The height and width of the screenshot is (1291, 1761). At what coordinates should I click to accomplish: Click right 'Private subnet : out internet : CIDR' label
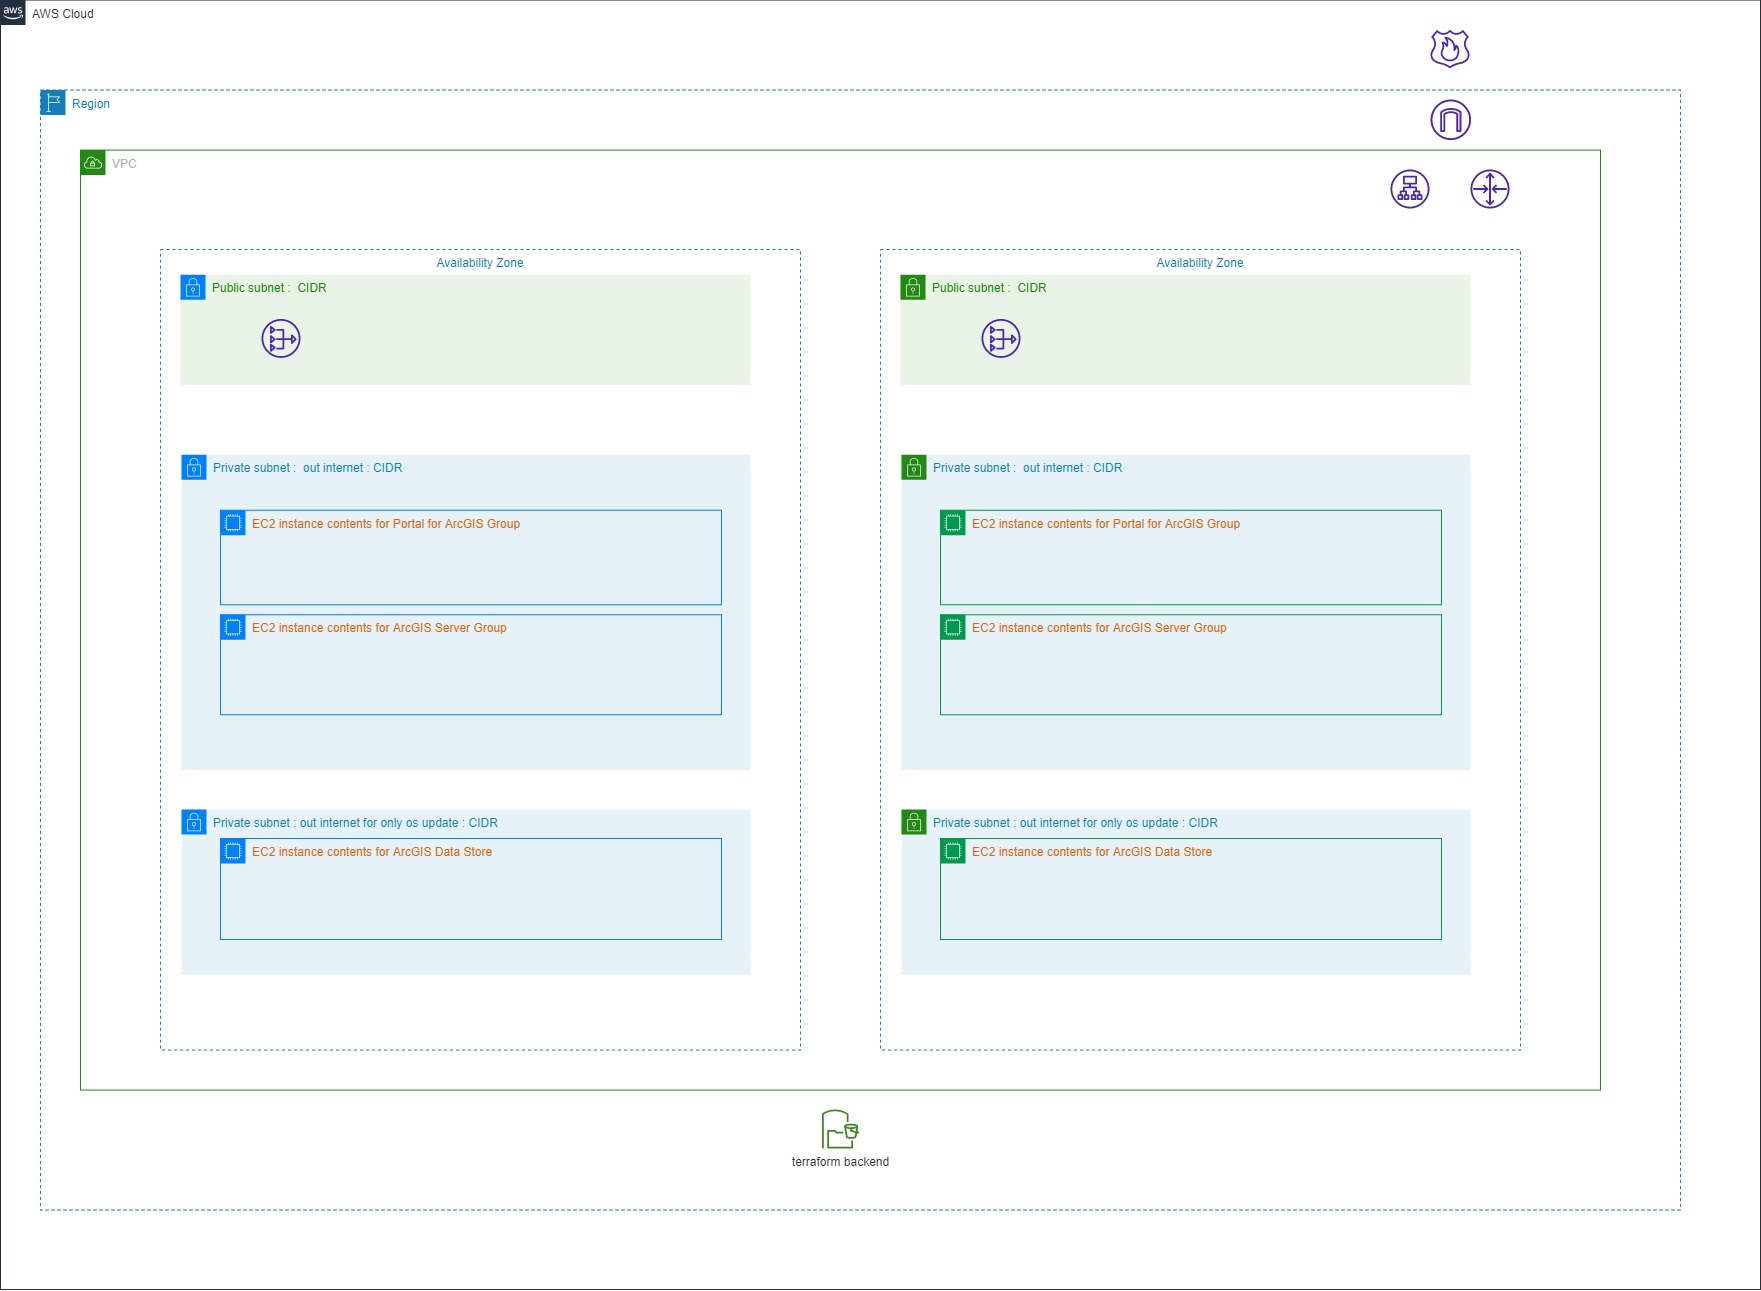point(1028,468)
